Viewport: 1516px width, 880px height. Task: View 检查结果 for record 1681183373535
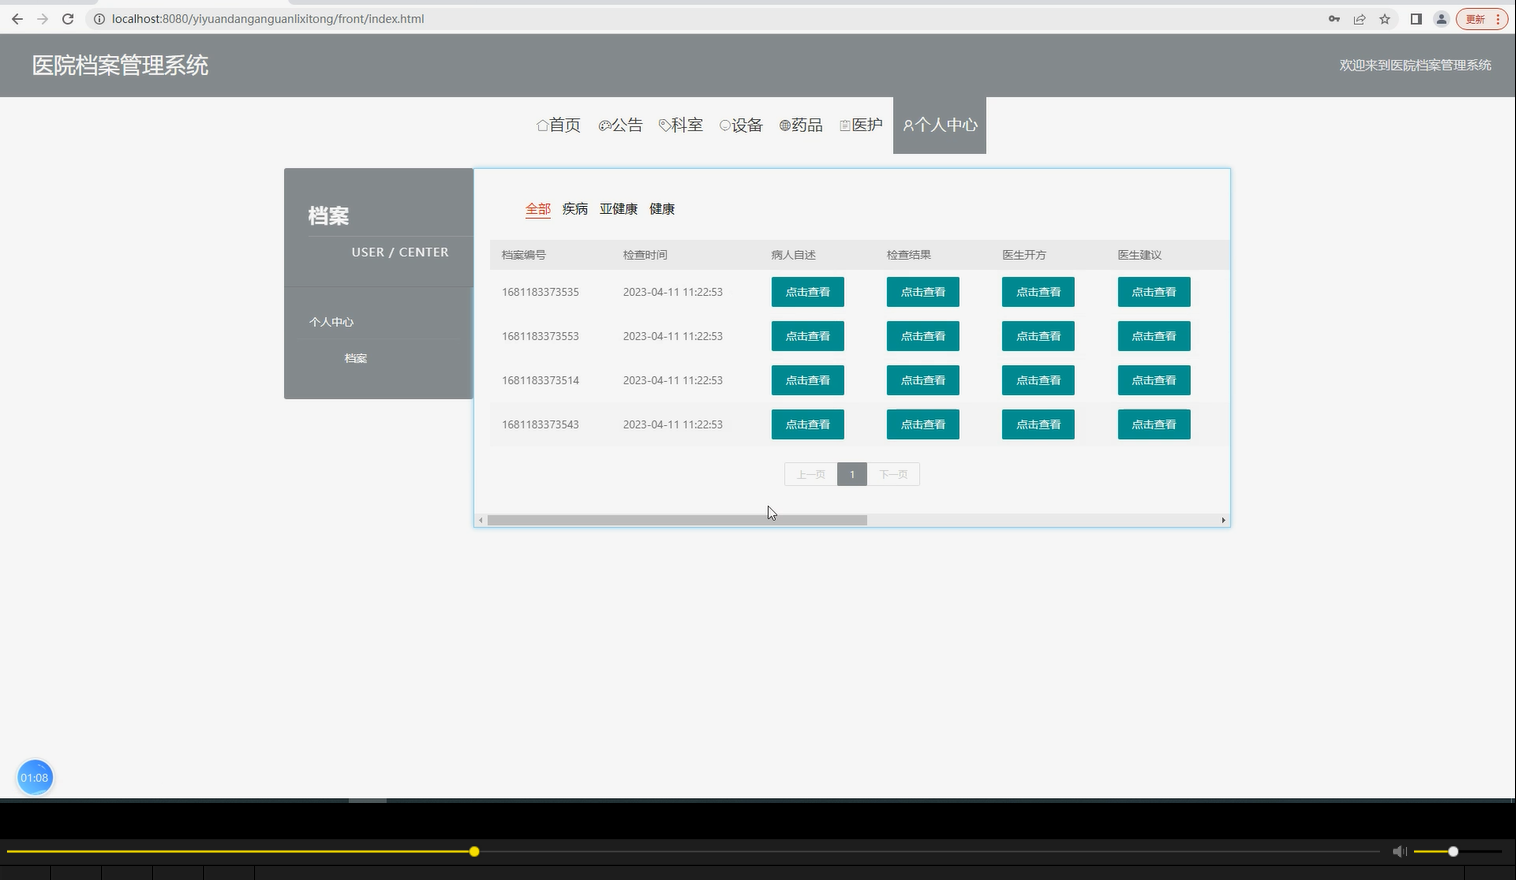[x=923, y=292]
